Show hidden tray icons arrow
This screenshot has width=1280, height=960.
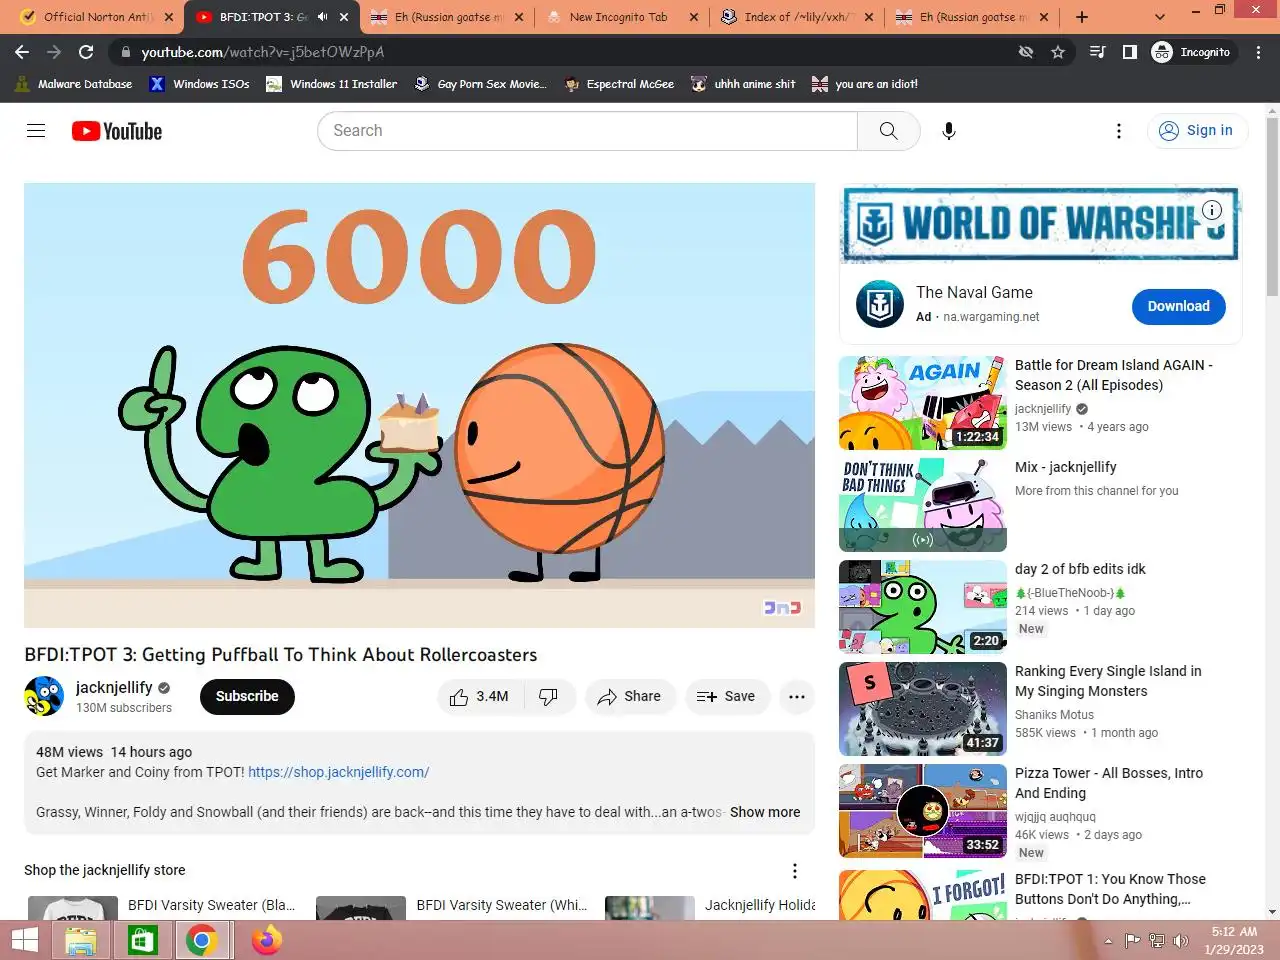click(1108, 941)
